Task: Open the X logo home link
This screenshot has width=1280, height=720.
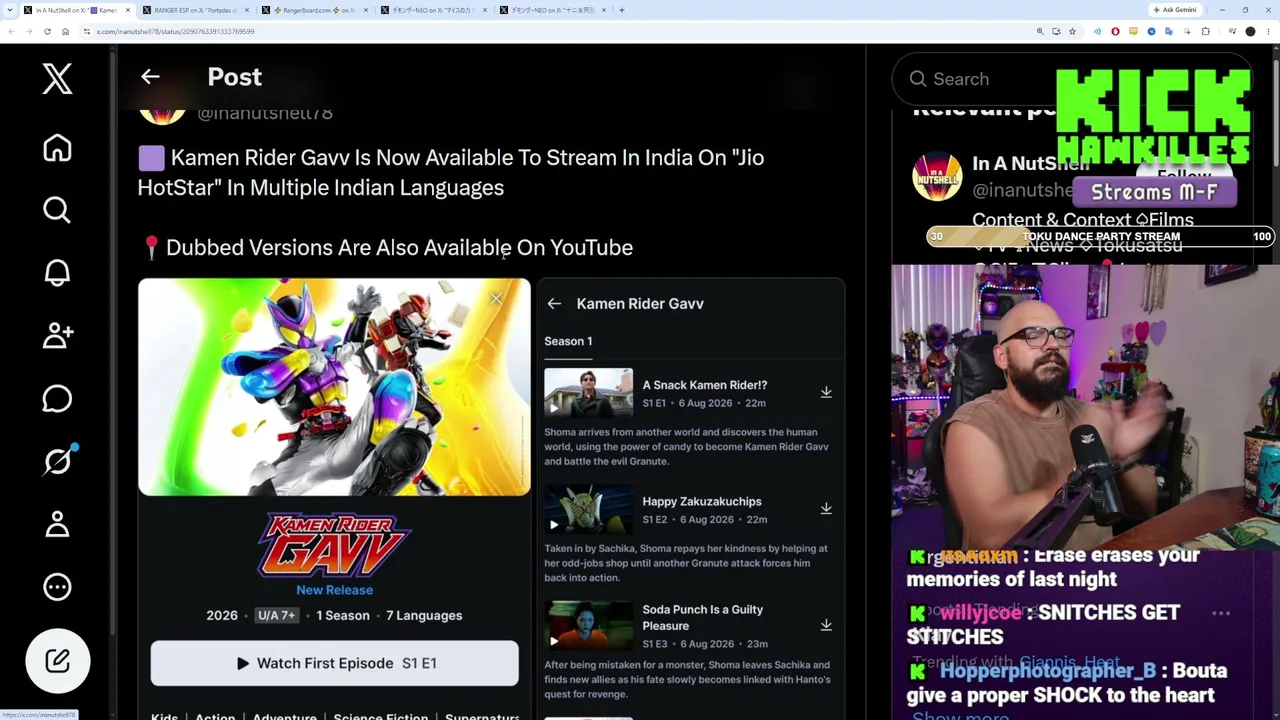Action: pos(57,78)
